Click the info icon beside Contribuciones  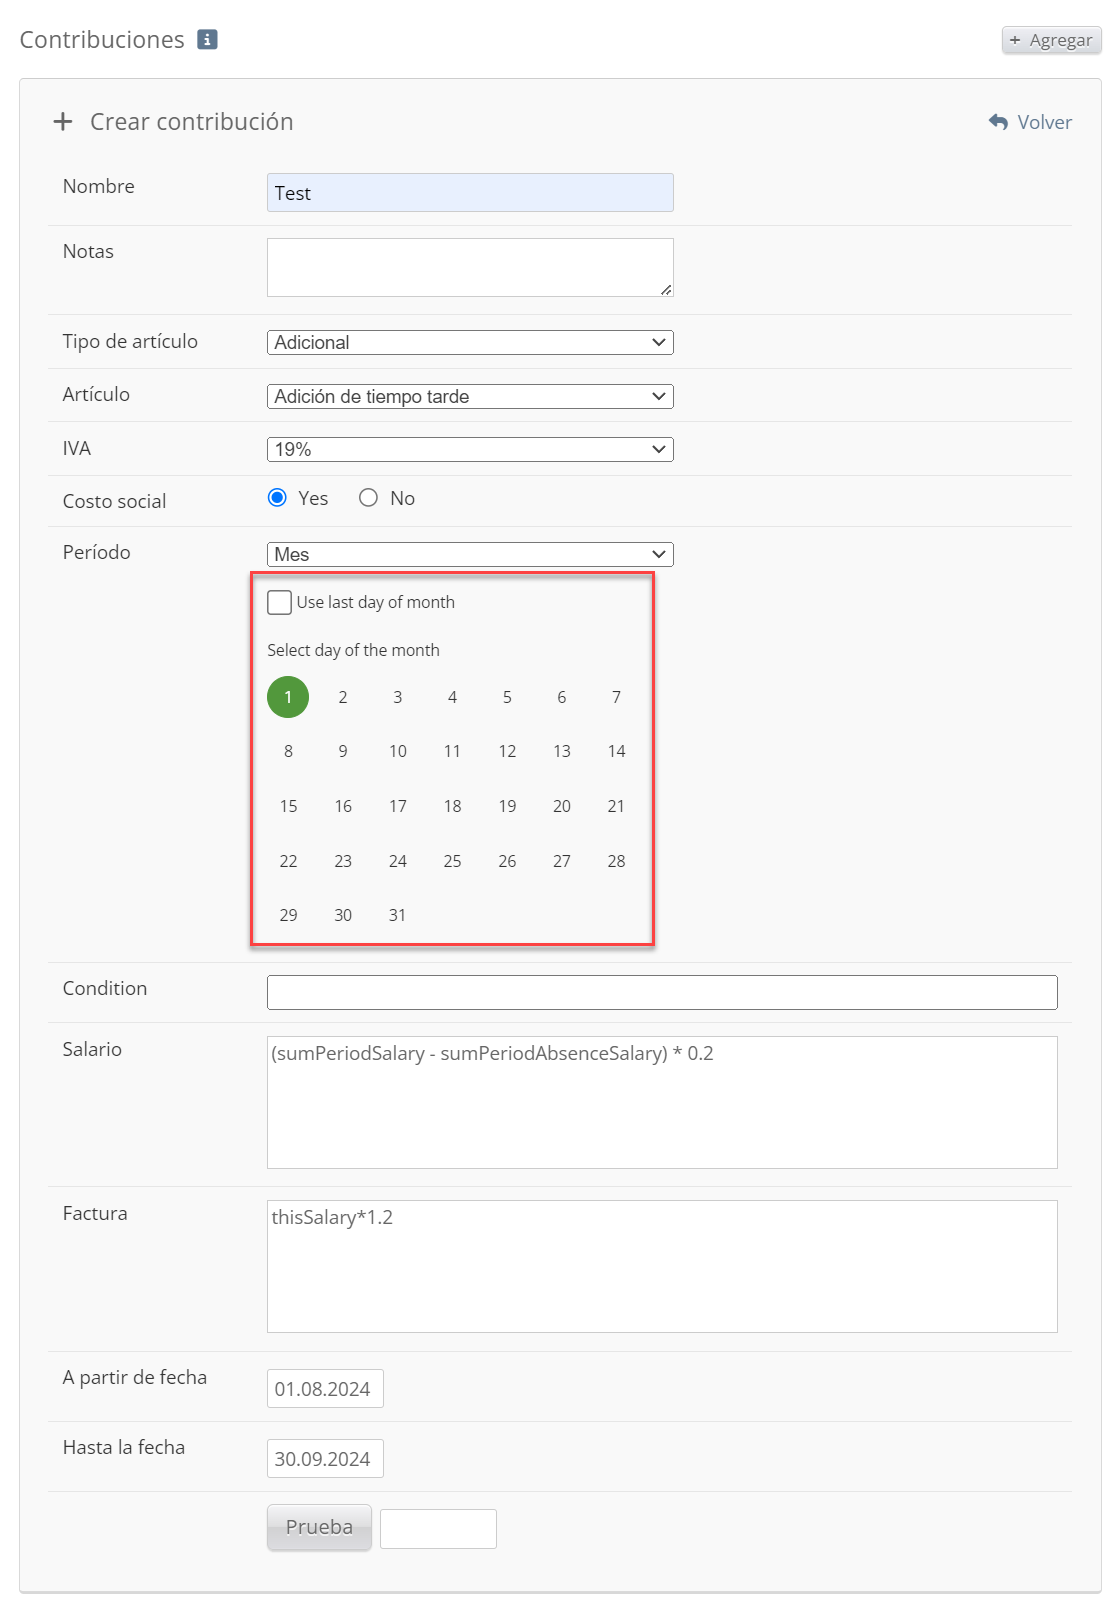tap(207, 39)
